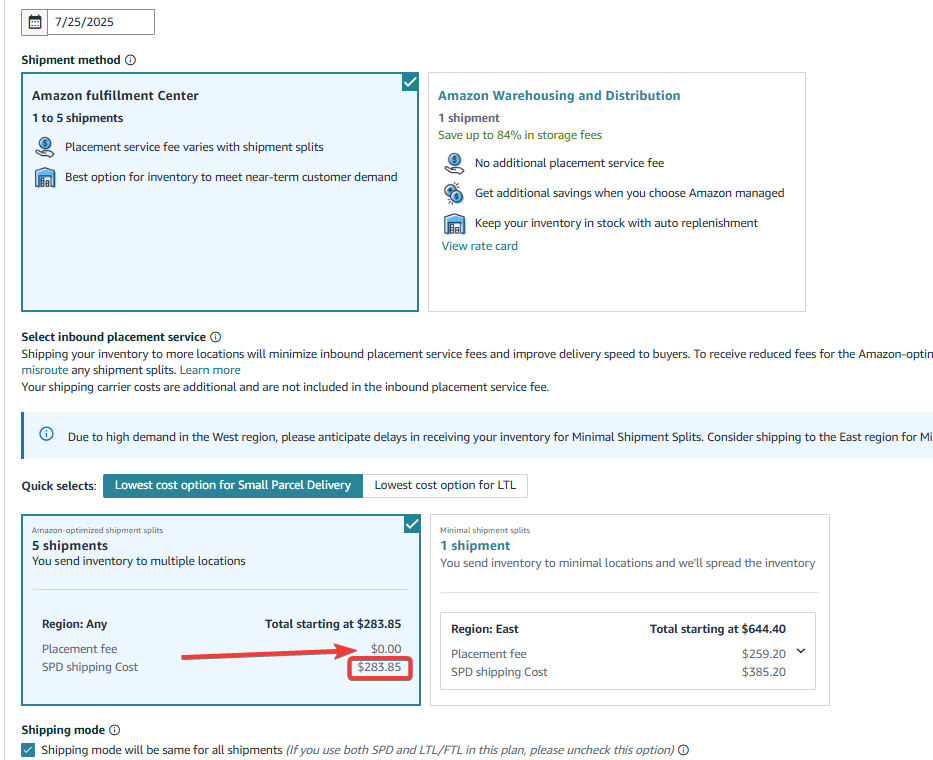Screen dimensions: 933x760
Task: Click the 'Region: Any' label
Action: coord(74,624)
